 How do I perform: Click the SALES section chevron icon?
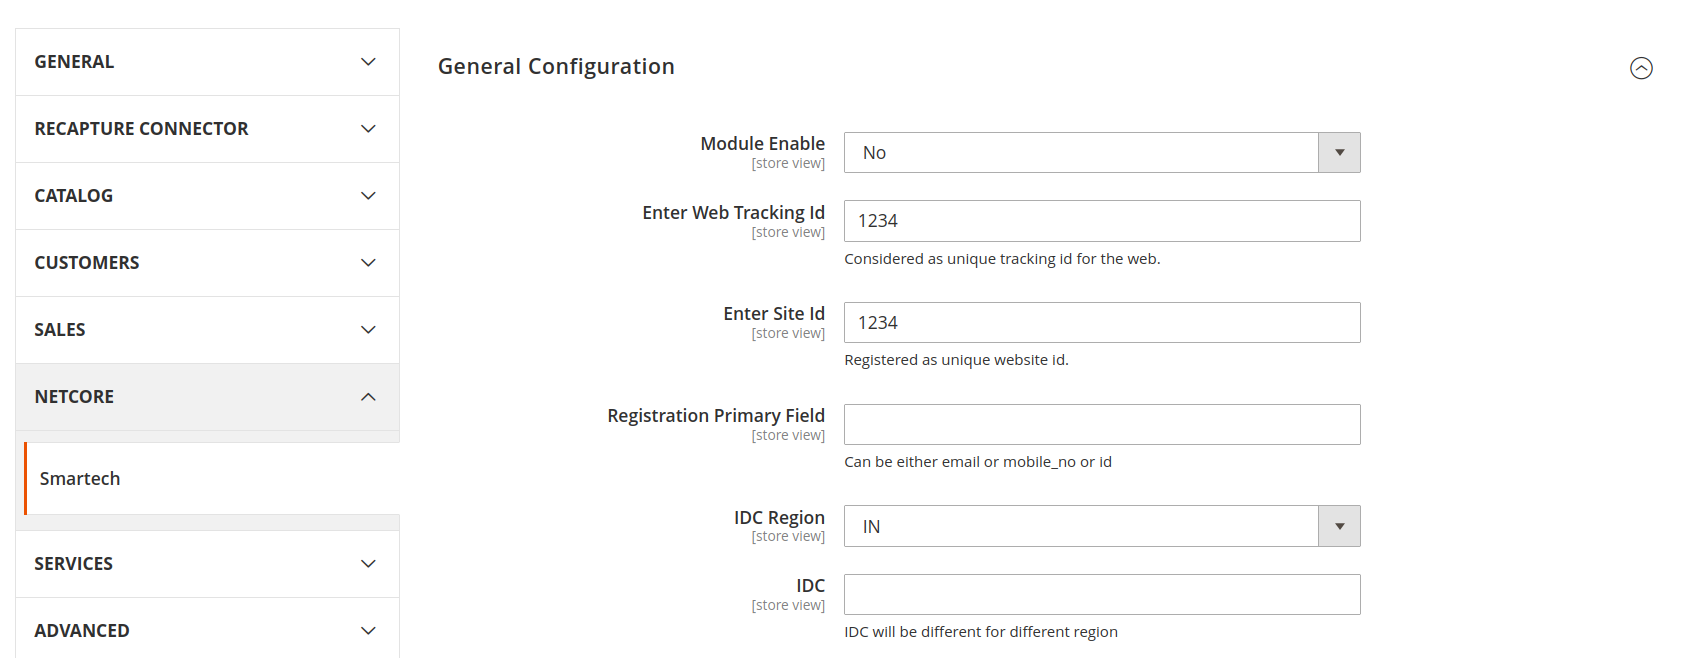click(x=368, y=330)
